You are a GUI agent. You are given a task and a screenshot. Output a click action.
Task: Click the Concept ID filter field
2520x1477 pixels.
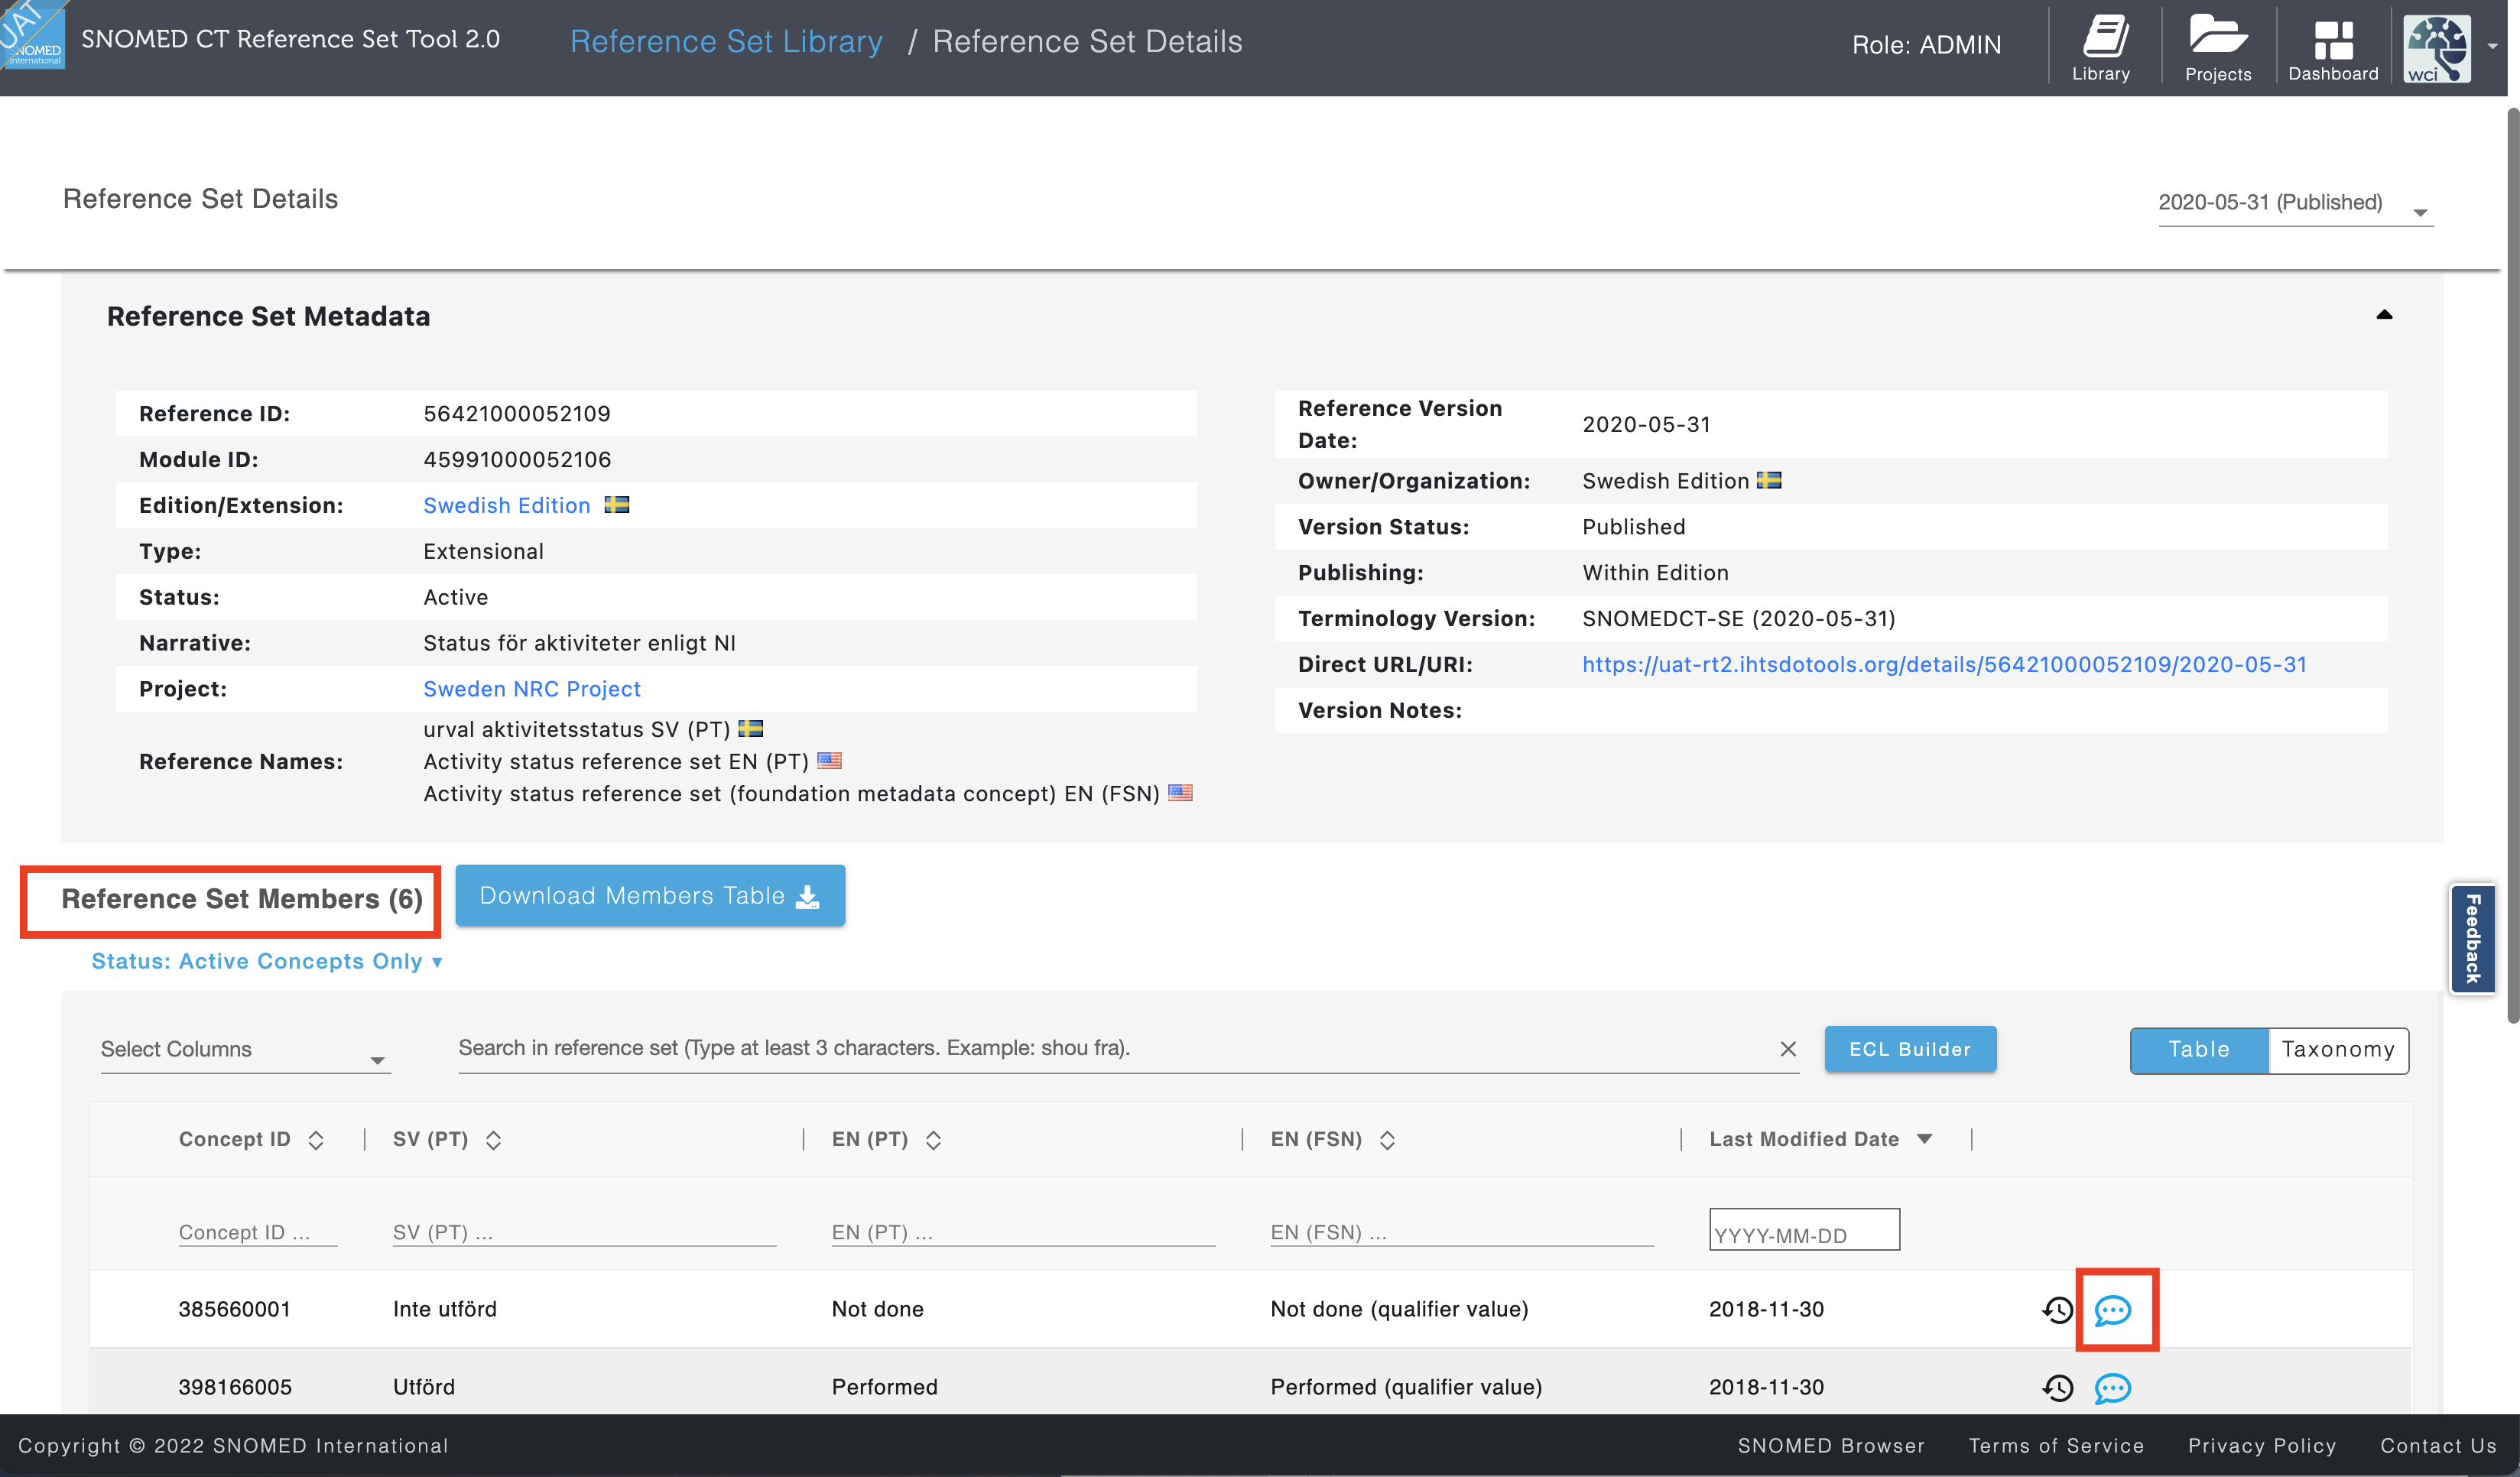coord(257,1232)
